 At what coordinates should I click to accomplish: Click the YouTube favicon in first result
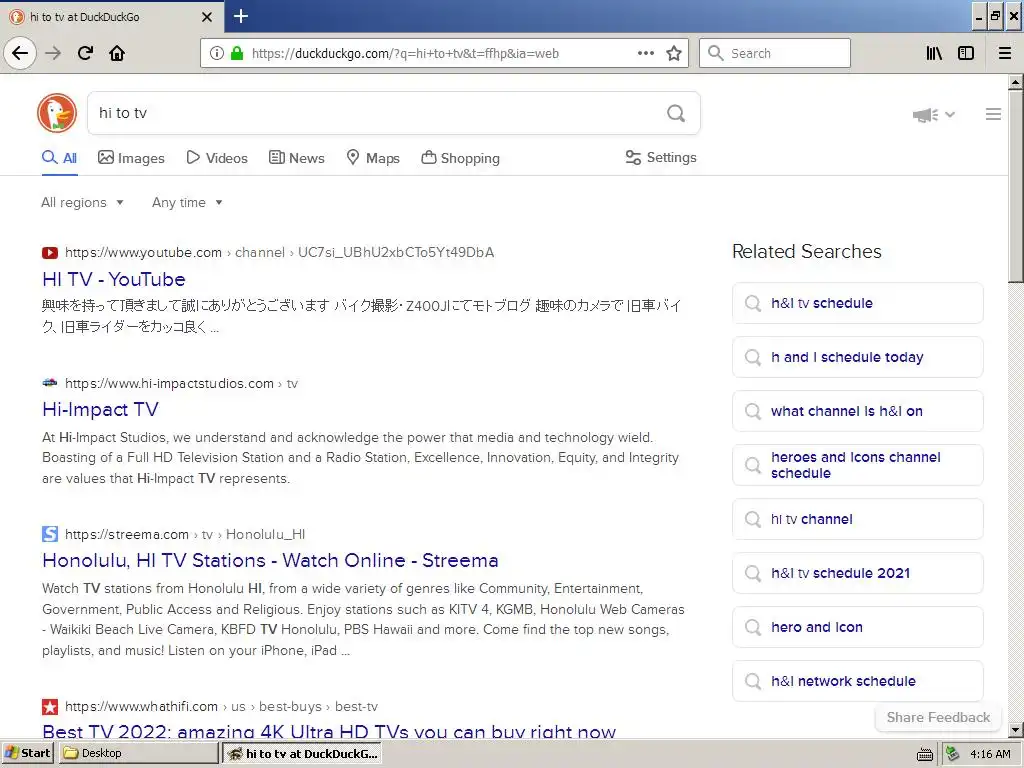click(x=50, y=253)
